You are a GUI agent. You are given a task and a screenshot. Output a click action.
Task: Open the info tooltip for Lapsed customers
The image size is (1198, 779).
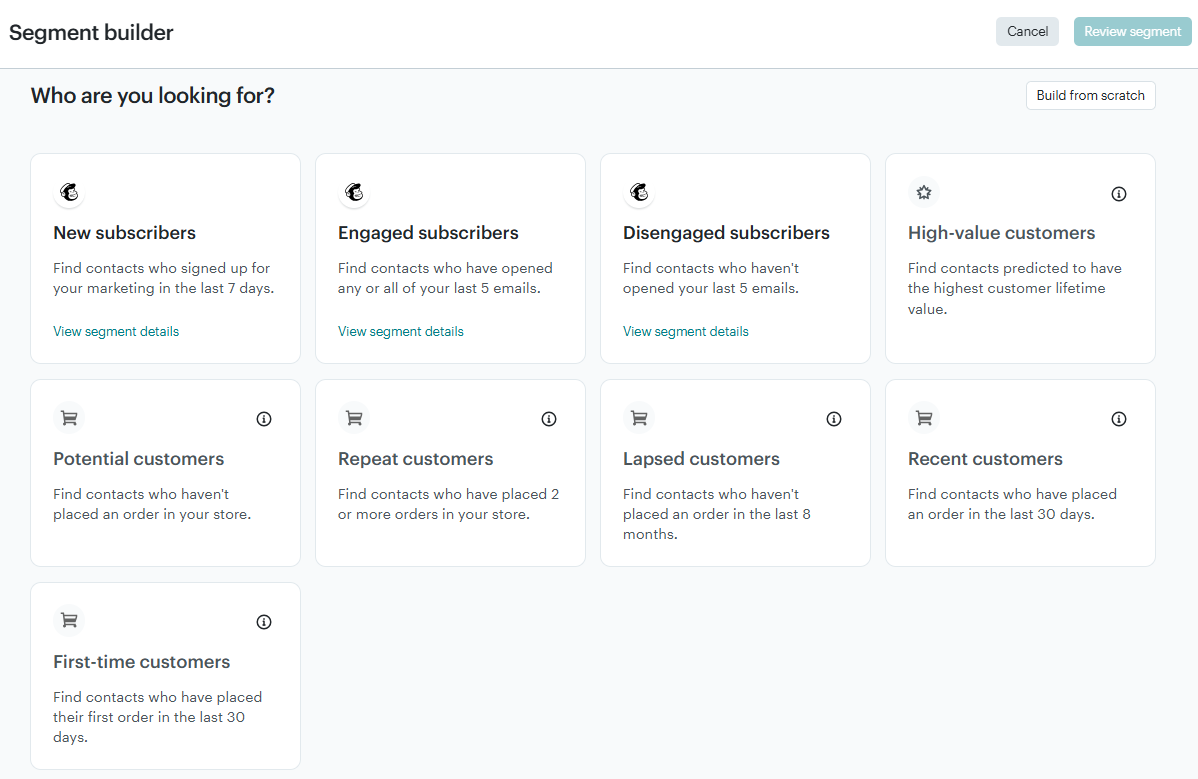pos(833,419)
